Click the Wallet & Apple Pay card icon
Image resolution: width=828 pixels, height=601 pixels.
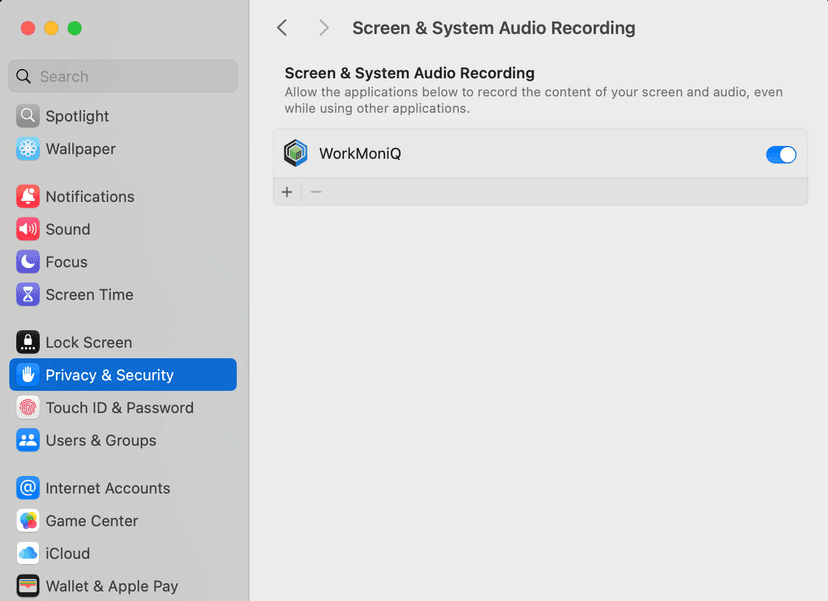pos(27,586)
